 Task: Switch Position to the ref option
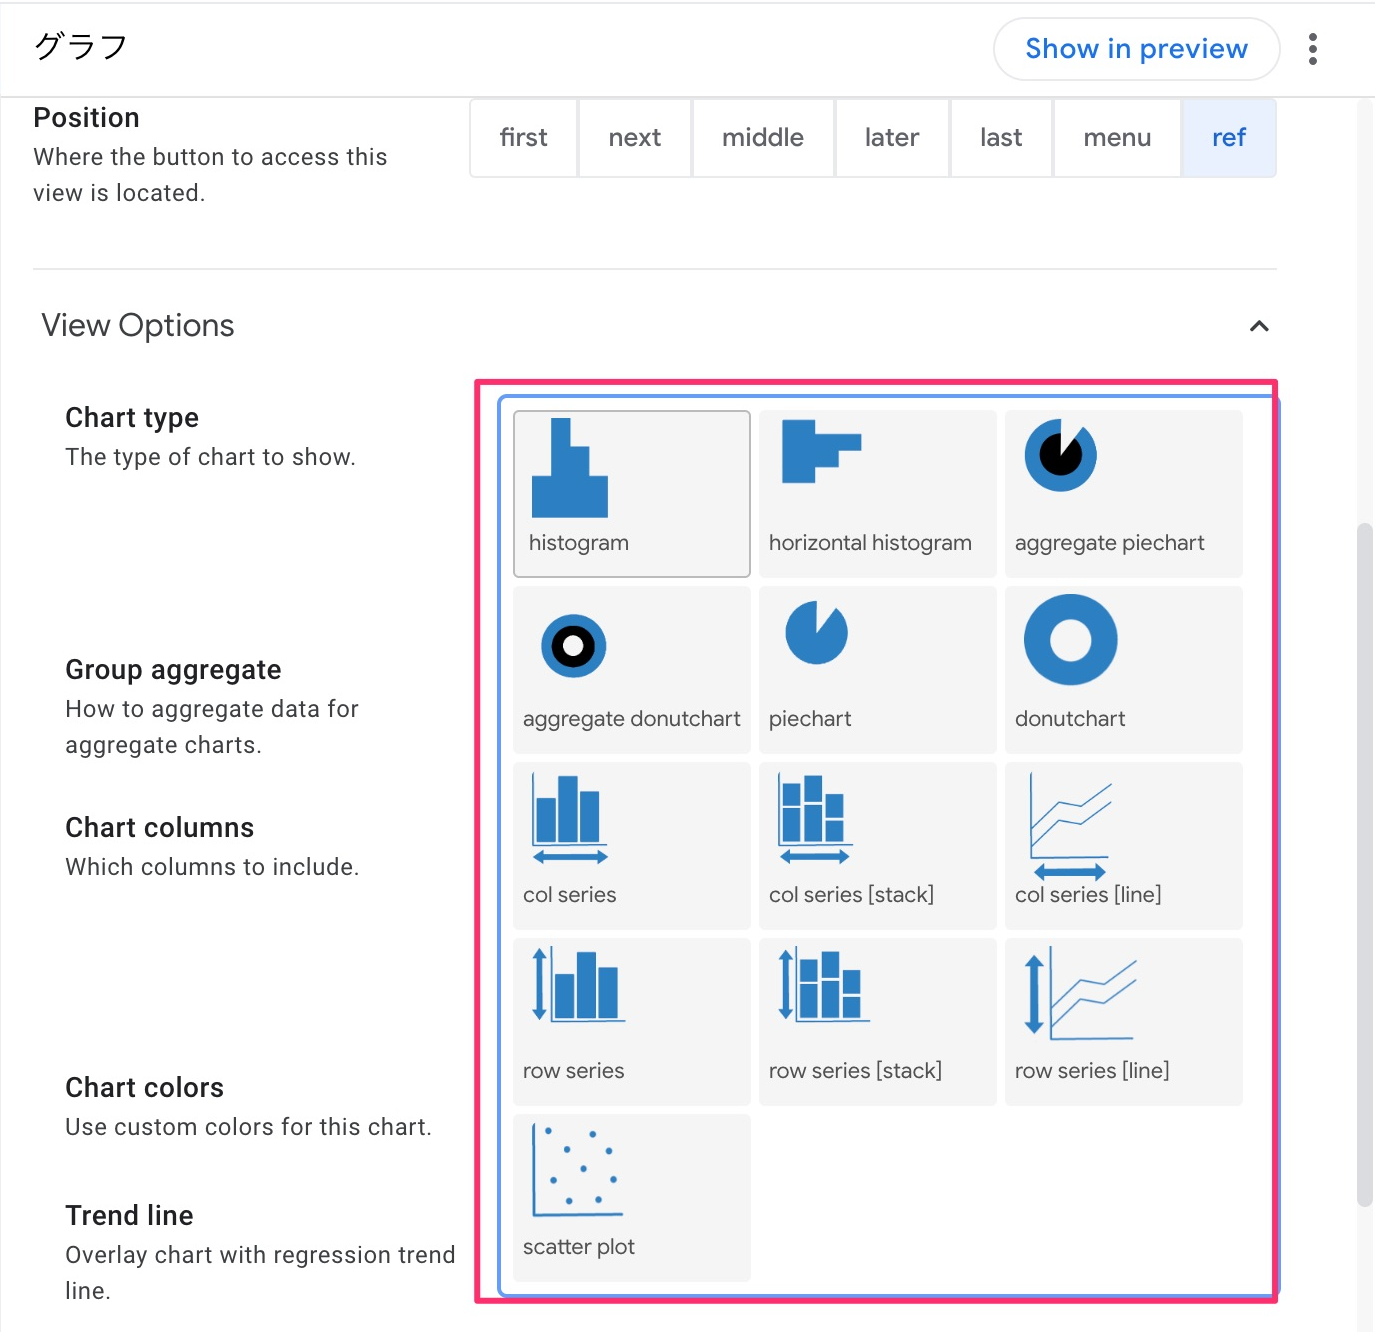click(1228, 137)
